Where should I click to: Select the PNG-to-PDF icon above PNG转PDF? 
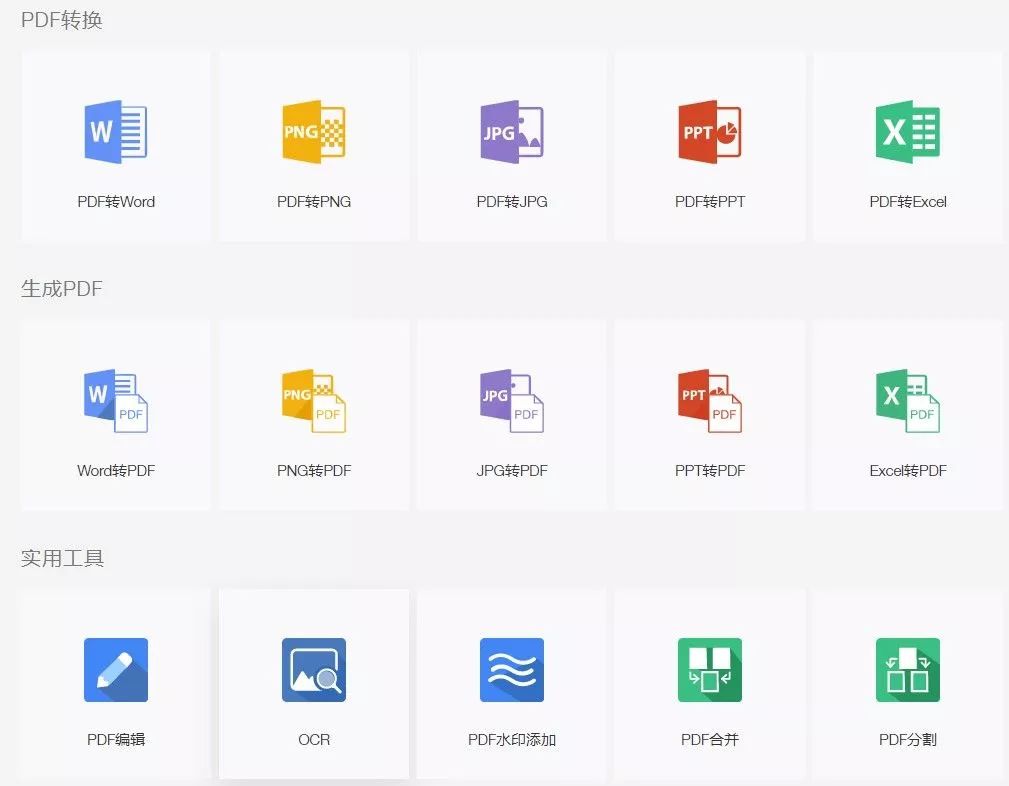point(314,400)
